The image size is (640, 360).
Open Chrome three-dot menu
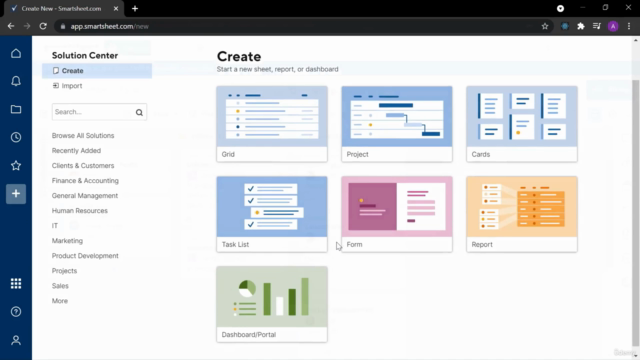629,26
